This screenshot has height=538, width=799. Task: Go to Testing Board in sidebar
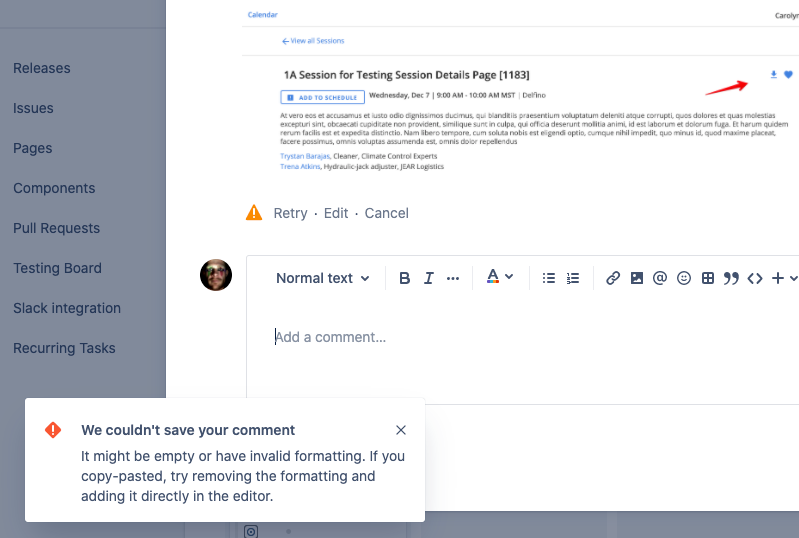pyautogui.click(x=57, y=268)
